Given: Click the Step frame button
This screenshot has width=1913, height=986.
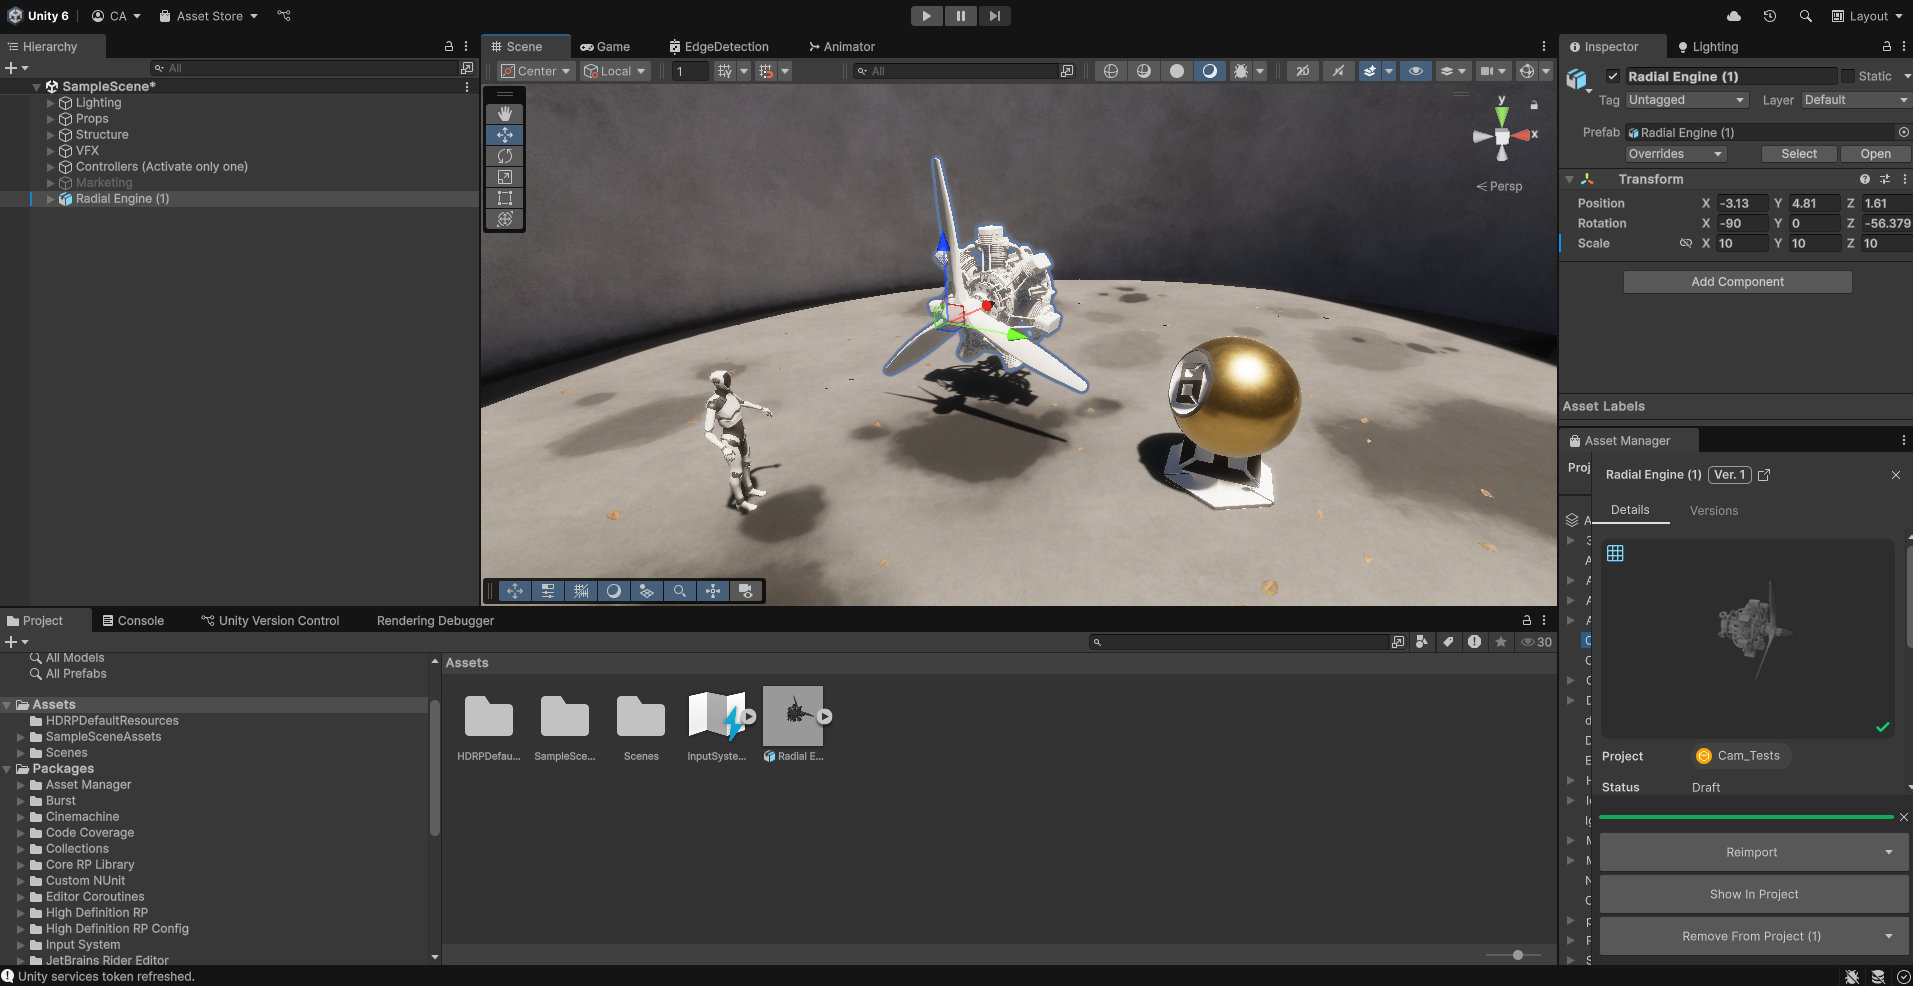Looking at the screenshot, I should pos(994,16).
